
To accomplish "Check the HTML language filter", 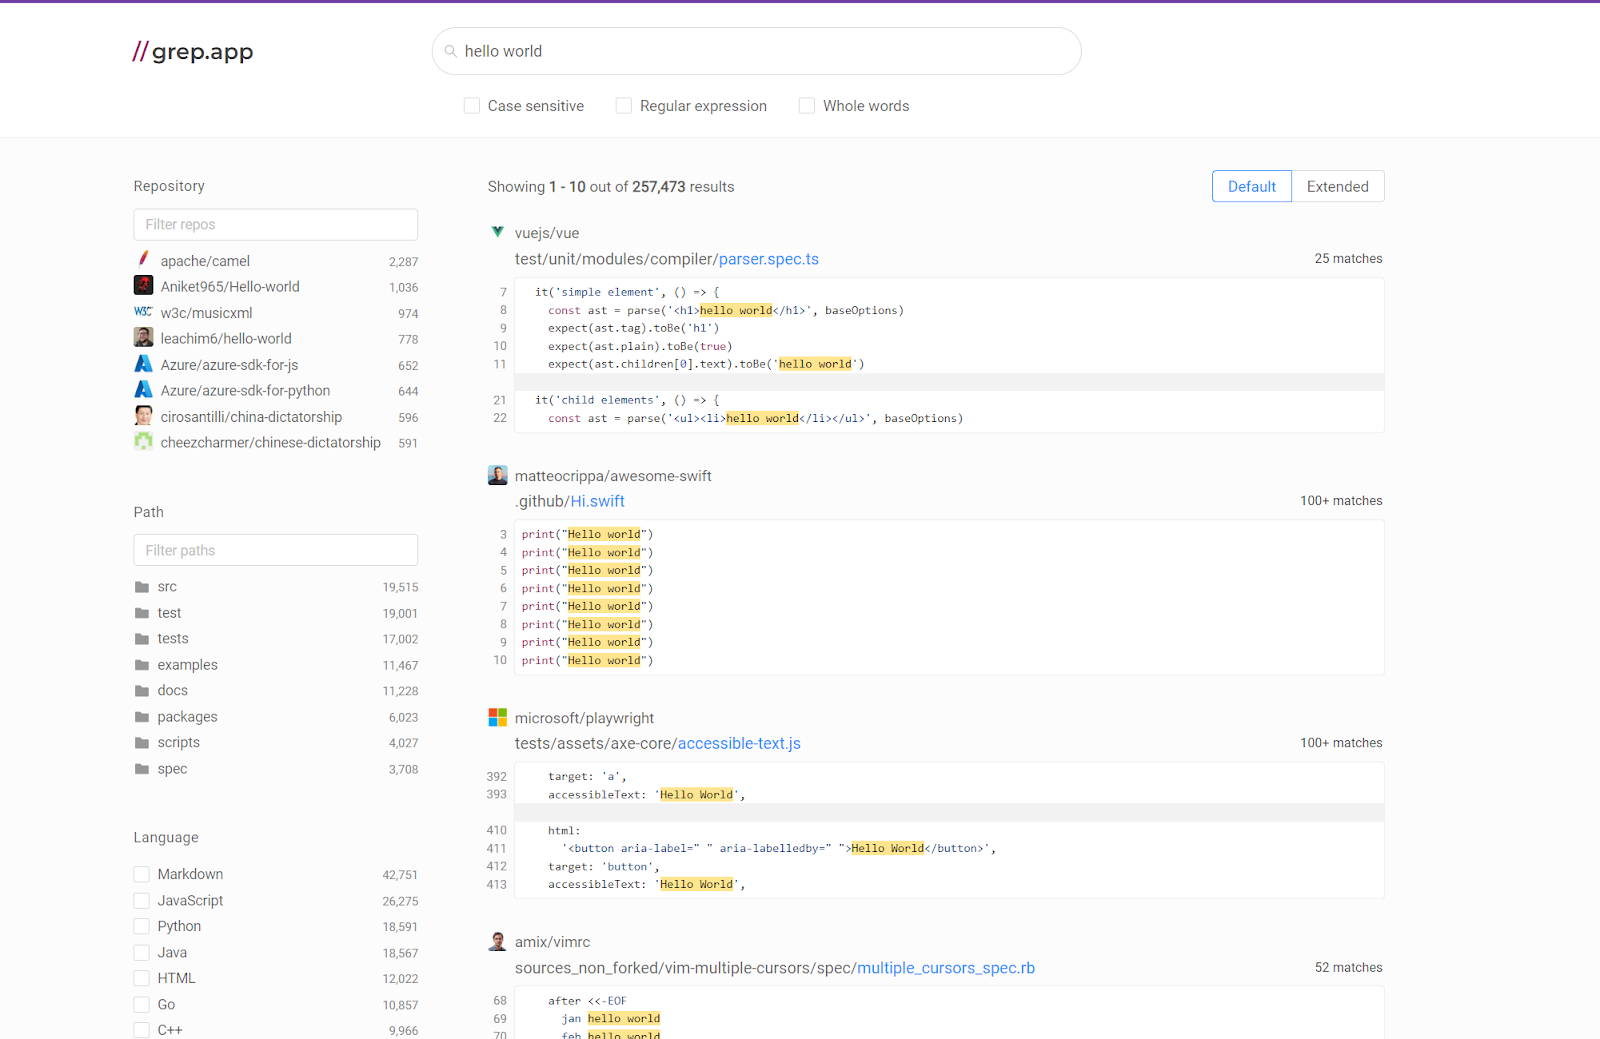I will (x=142, y=978).
